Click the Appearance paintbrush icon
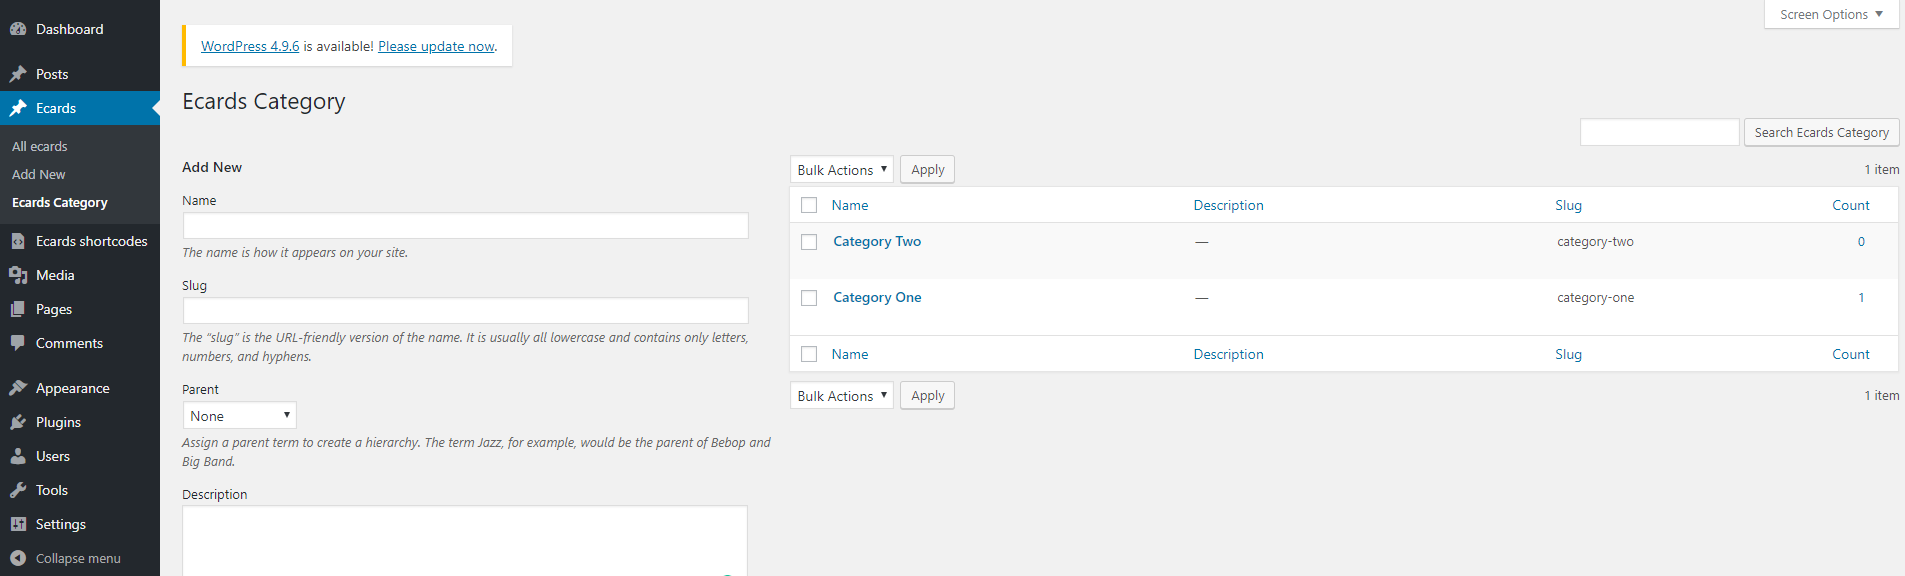 point(18,388)
